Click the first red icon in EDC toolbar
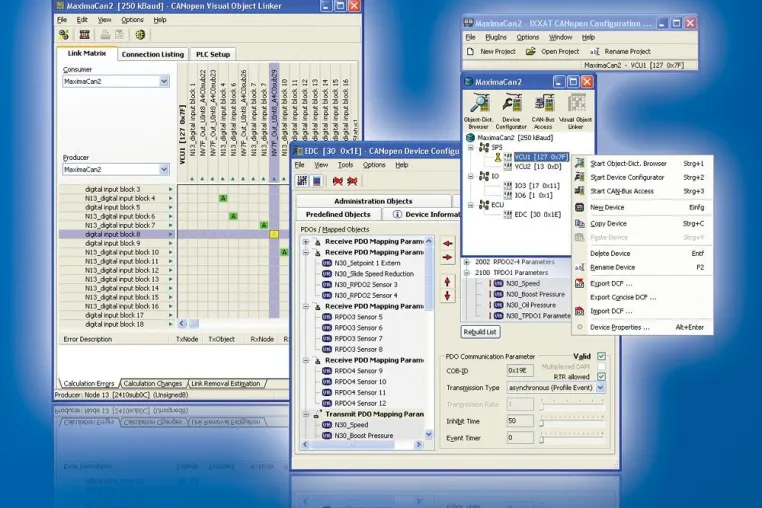Image resolution: width=762 pixels, height=508 pixels. tap(338, 181)
